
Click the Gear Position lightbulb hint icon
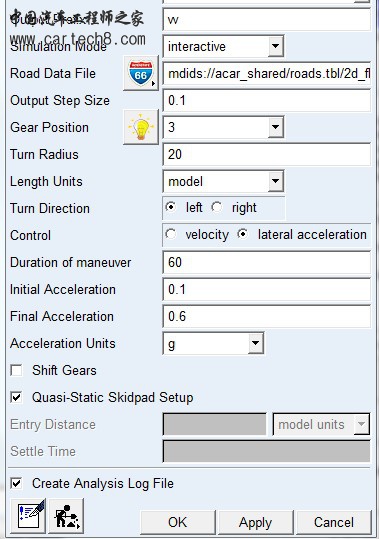pyautogui.click(x=141, y=127)
